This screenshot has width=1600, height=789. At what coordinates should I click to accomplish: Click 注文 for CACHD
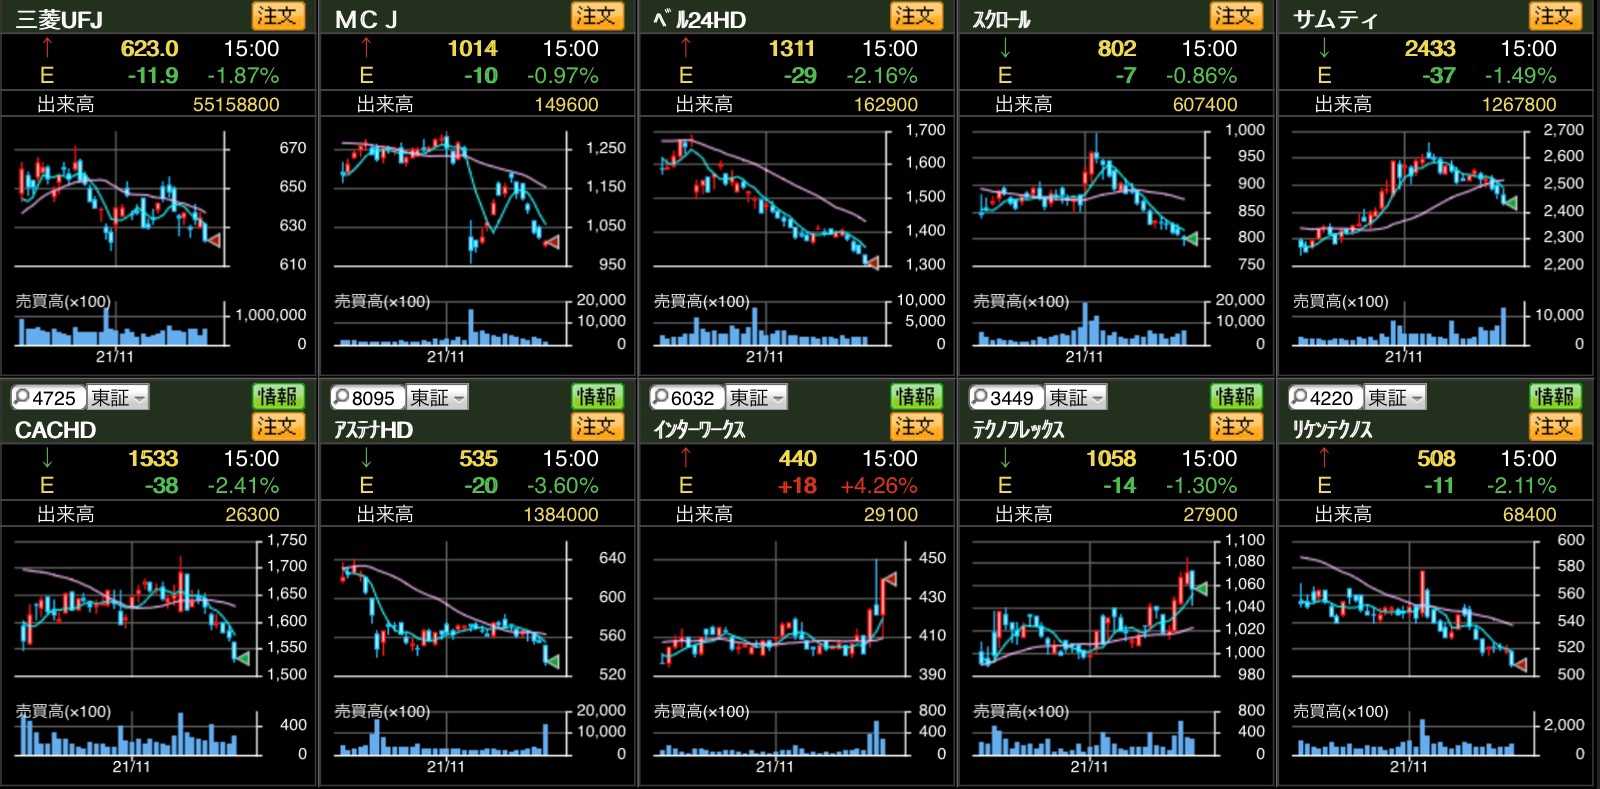click(x=276, y=427)
